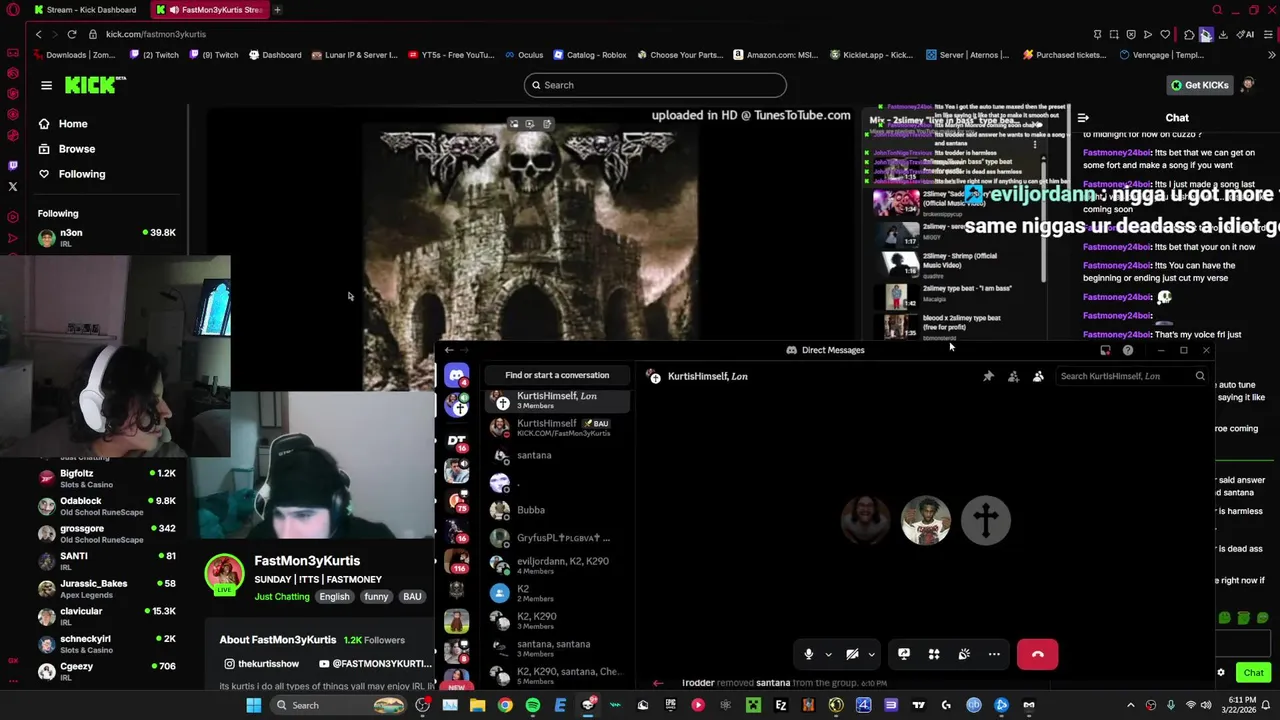Open K2 2 Members group
Screen dimensions: 1280x720
coord(557,593)
